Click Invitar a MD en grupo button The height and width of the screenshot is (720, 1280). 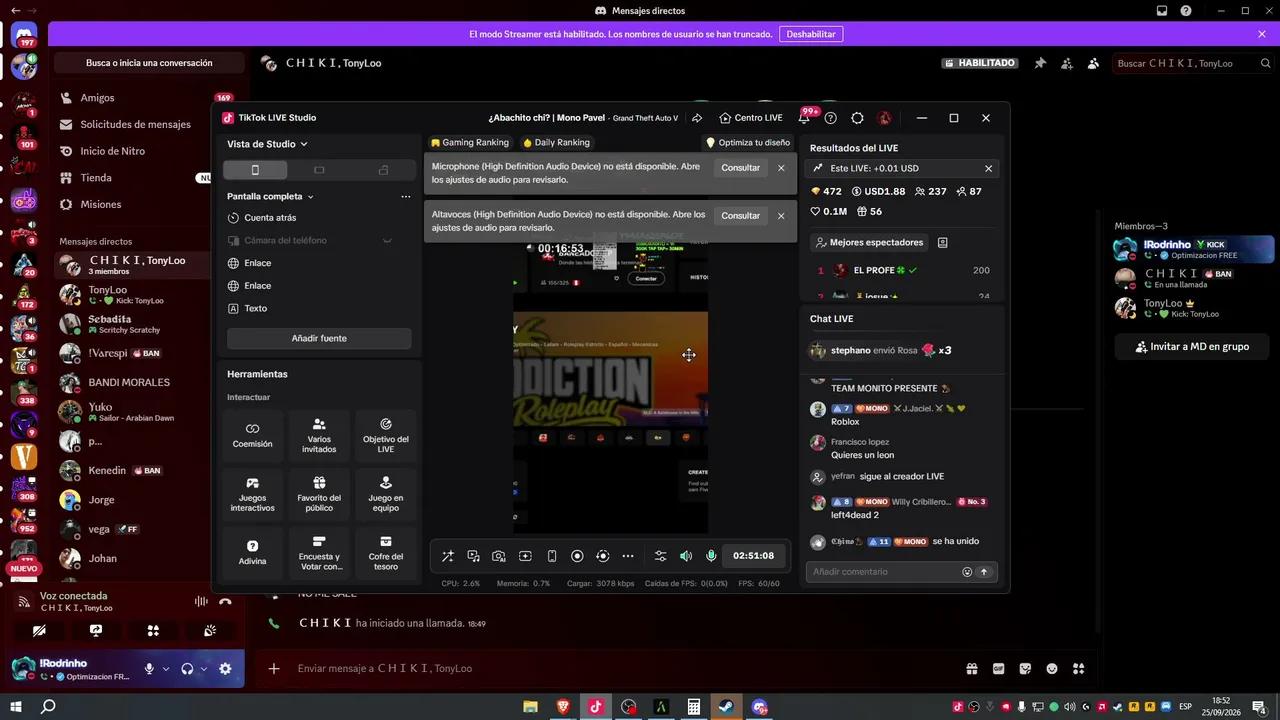1192,347
